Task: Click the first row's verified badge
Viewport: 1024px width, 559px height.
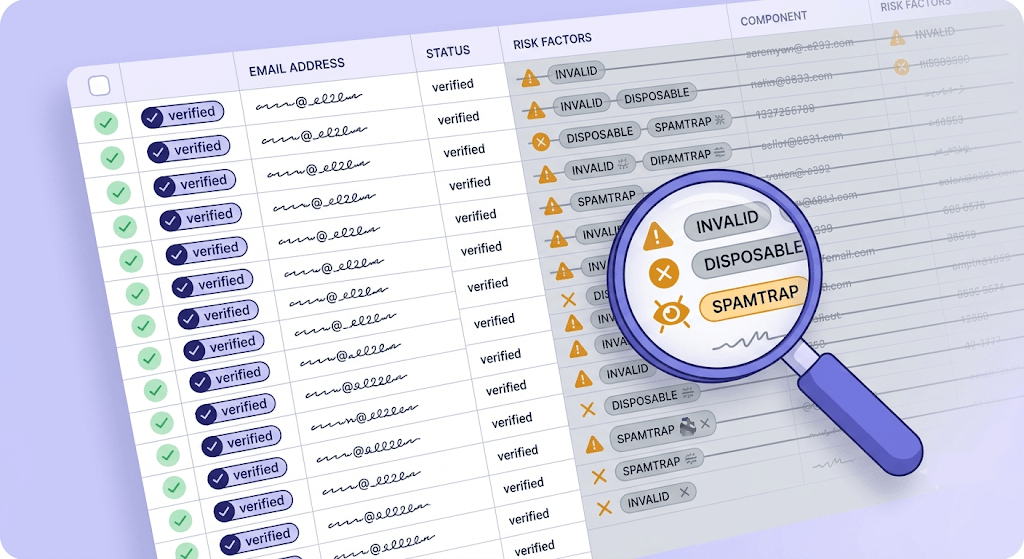Action: coord(182,115)
